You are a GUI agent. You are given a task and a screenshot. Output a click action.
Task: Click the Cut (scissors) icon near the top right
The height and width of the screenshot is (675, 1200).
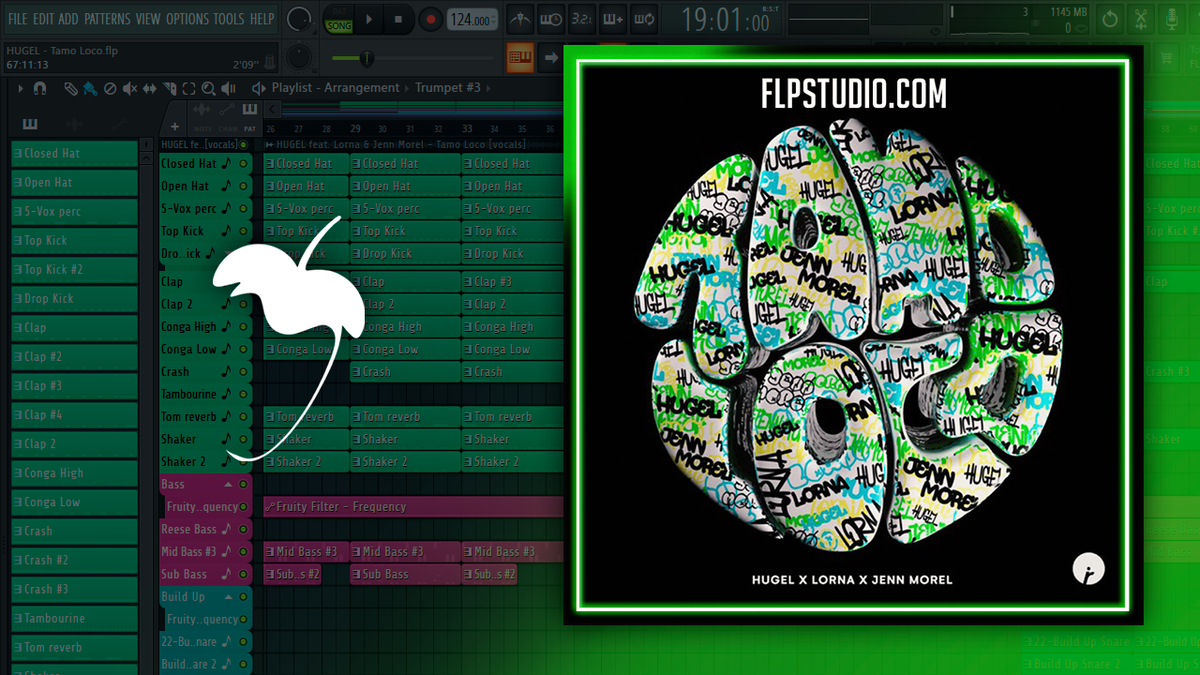click(1140, 18)
